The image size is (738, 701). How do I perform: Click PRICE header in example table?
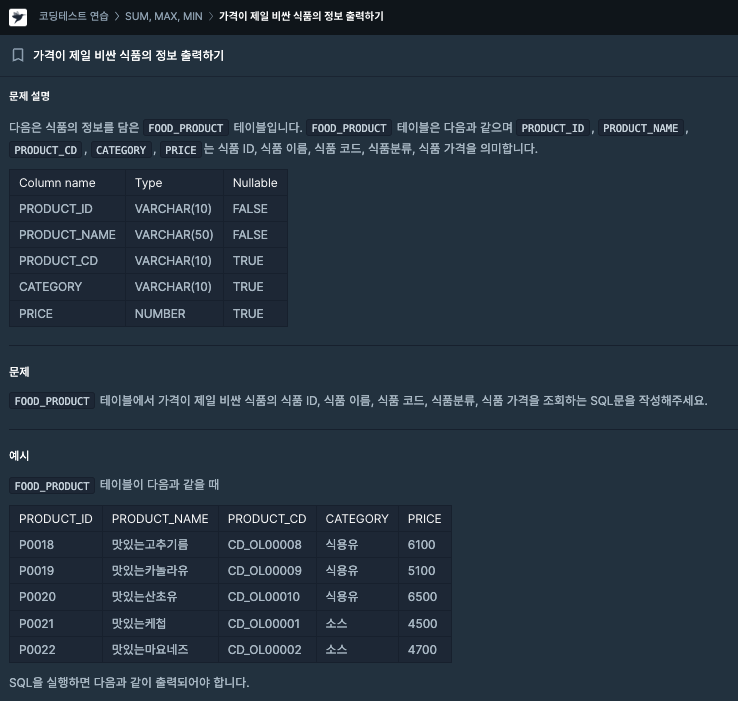pyautogui.click(x=425, y=519)
